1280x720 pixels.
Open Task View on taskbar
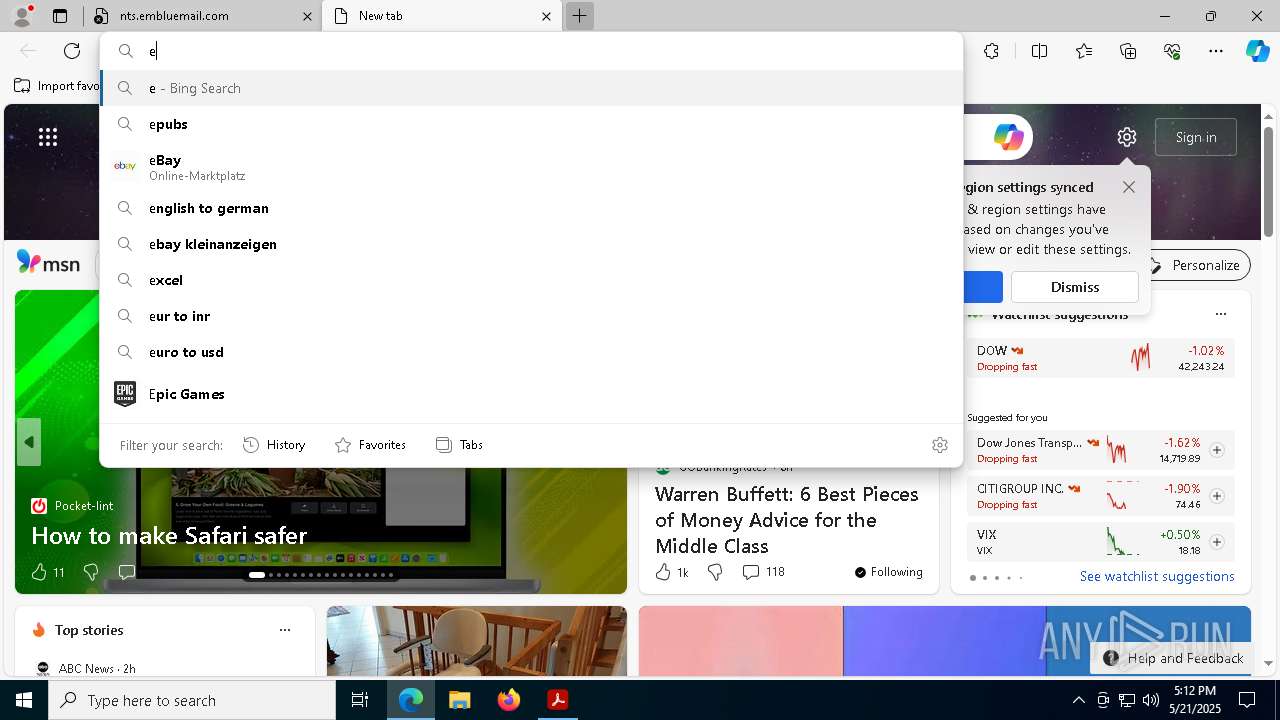pyautogui.click(x=360, y=700)
